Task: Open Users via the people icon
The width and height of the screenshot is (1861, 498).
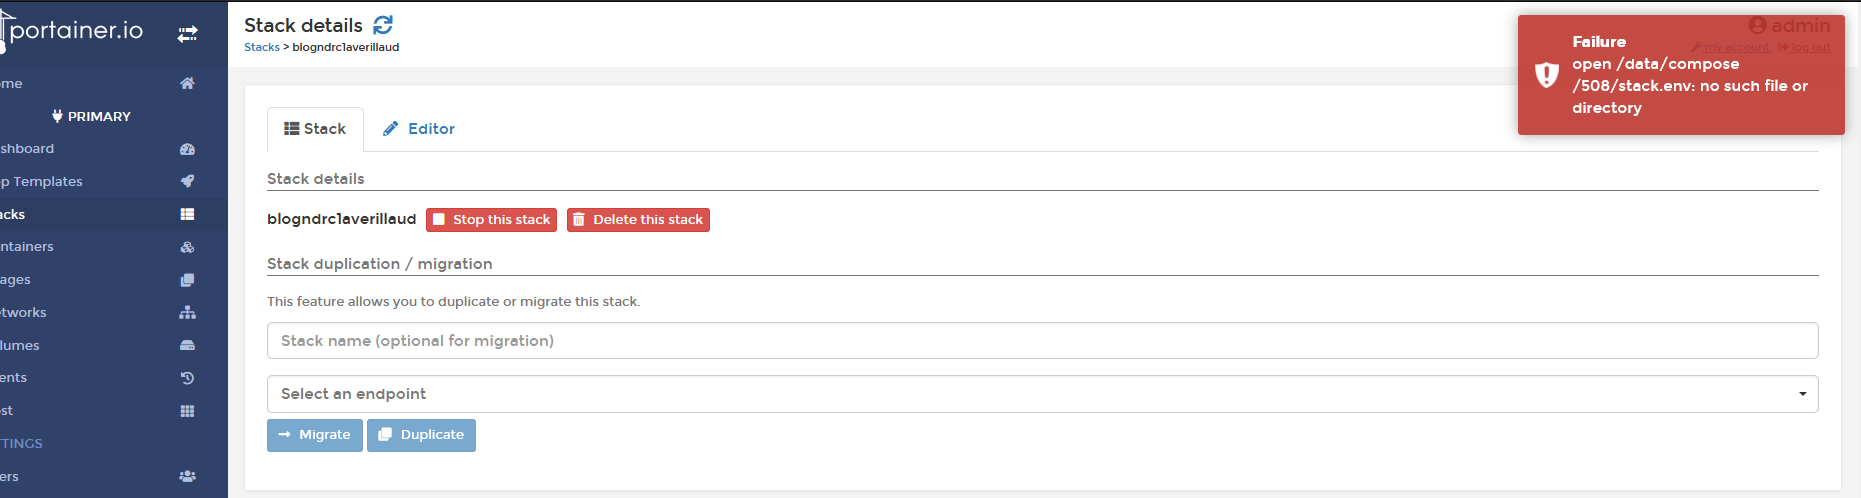Action: (x=187, y=476)
